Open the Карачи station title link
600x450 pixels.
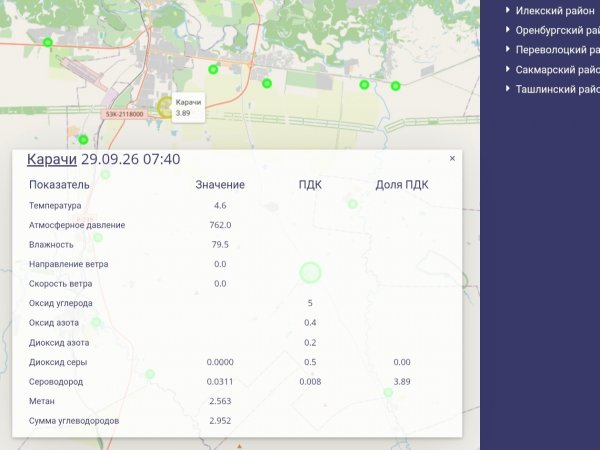click(52, 159)
